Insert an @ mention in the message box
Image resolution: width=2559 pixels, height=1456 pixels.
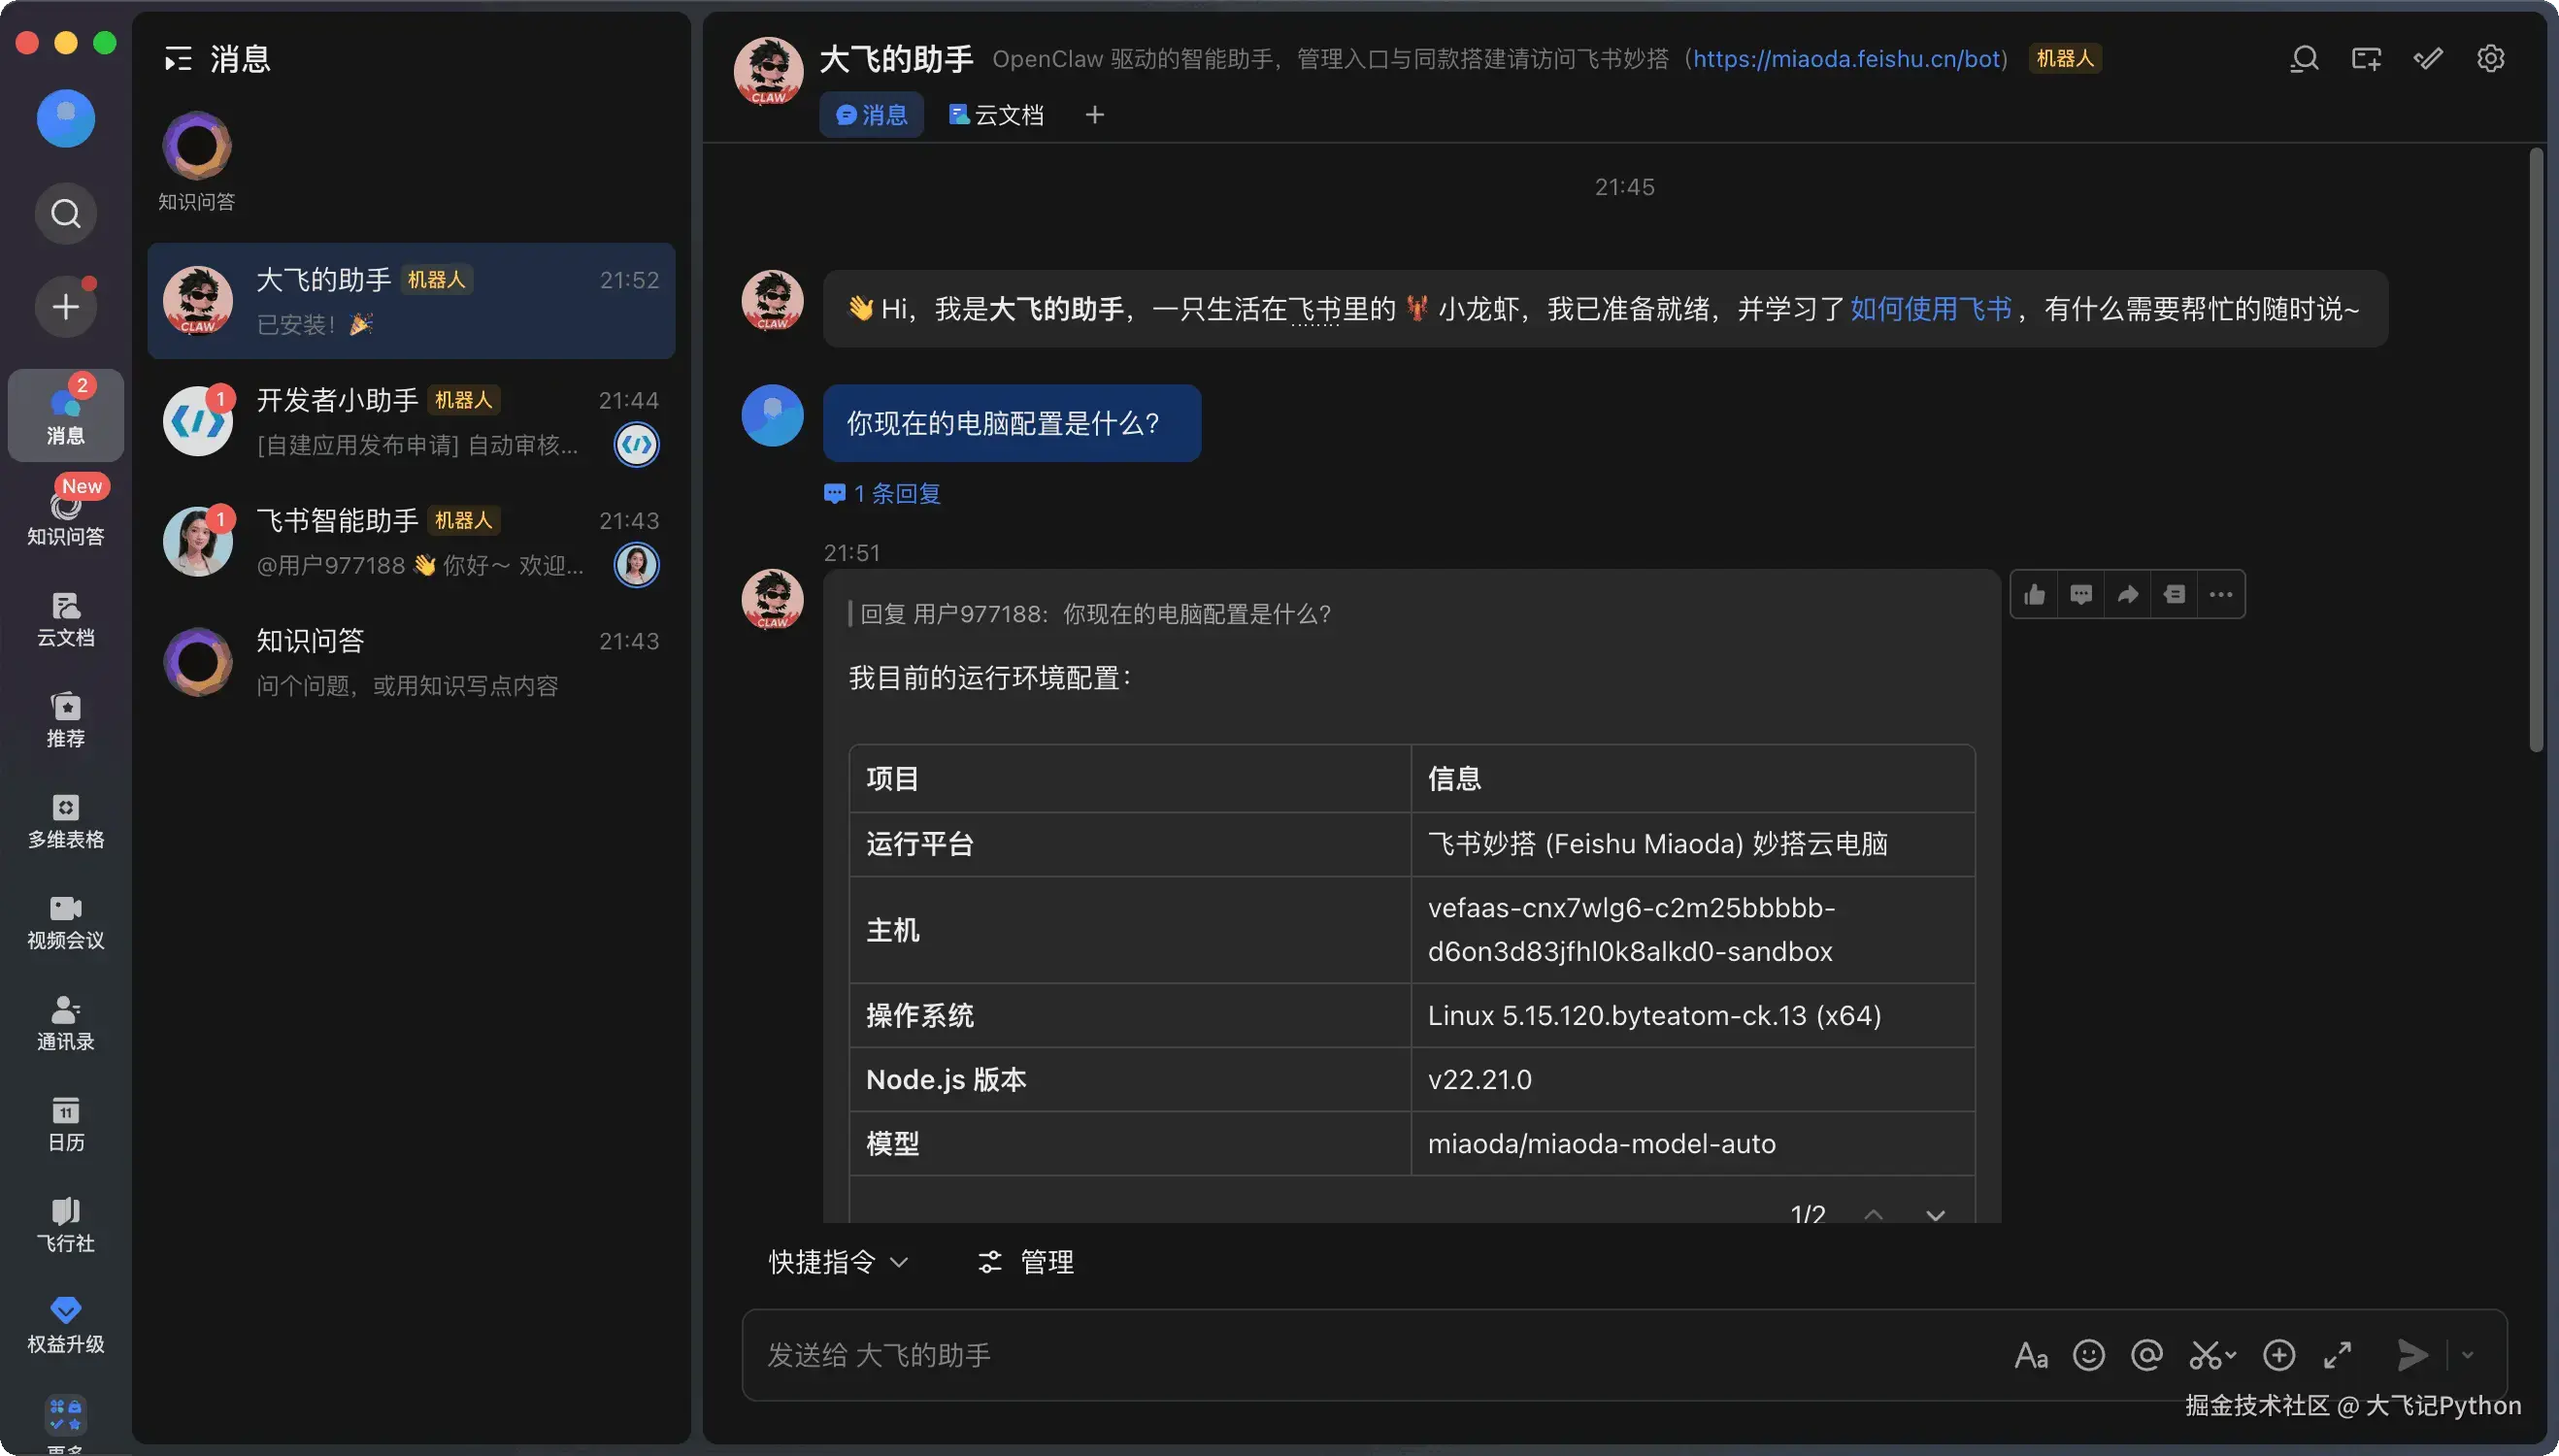pyautogui.click(x=2147, y=1355)
